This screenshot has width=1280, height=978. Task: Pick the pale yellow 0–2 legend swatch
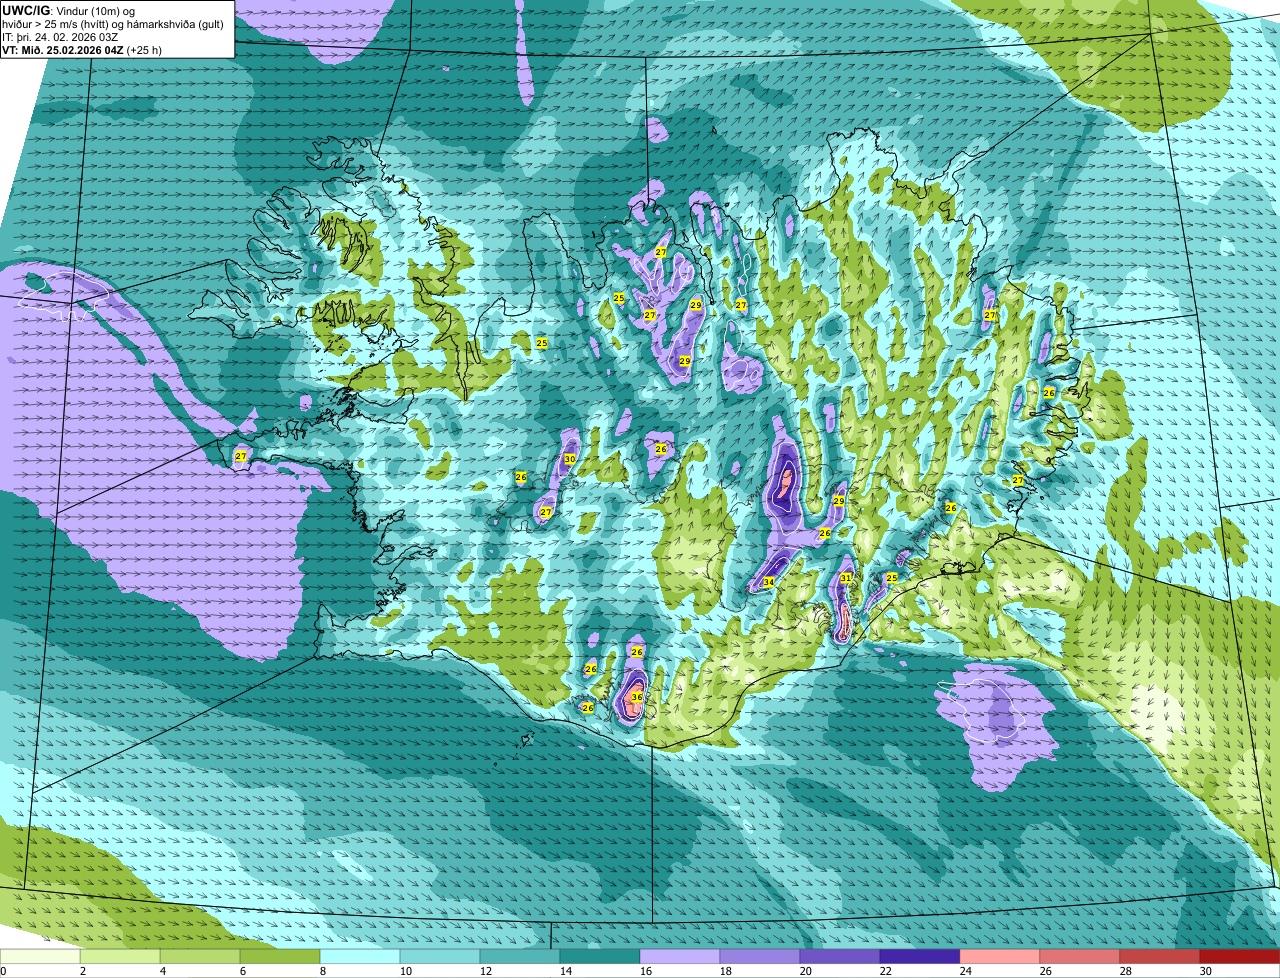pos(40,956)
